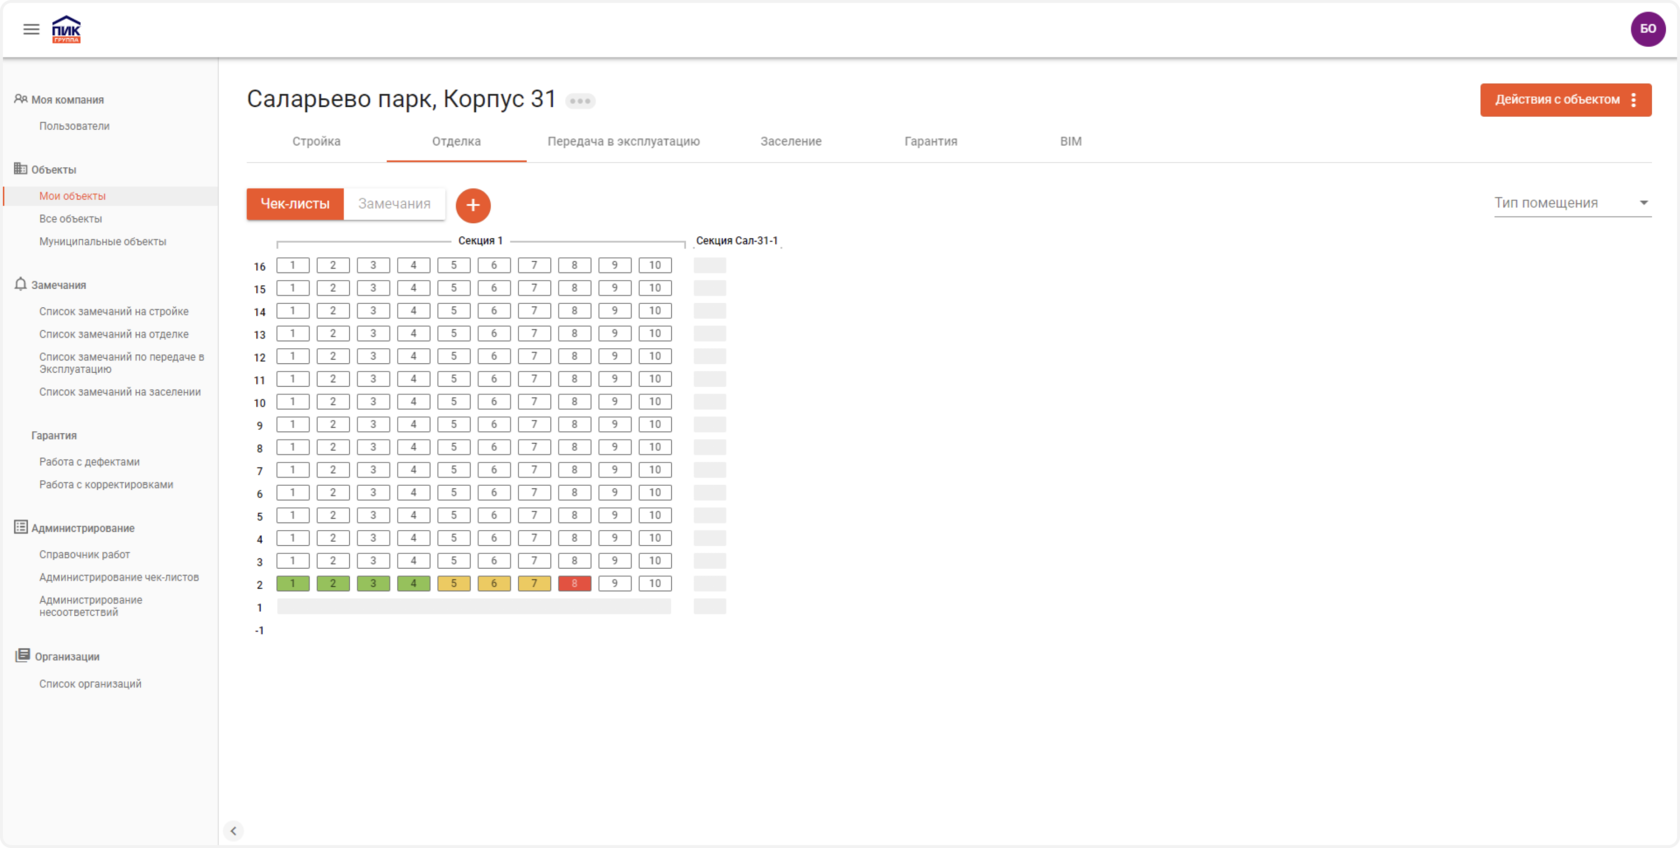The height and width of the screenshot is (848, 1680).
Task: Open Список замечаний на заселении
Action: click(x=119, y=392)
